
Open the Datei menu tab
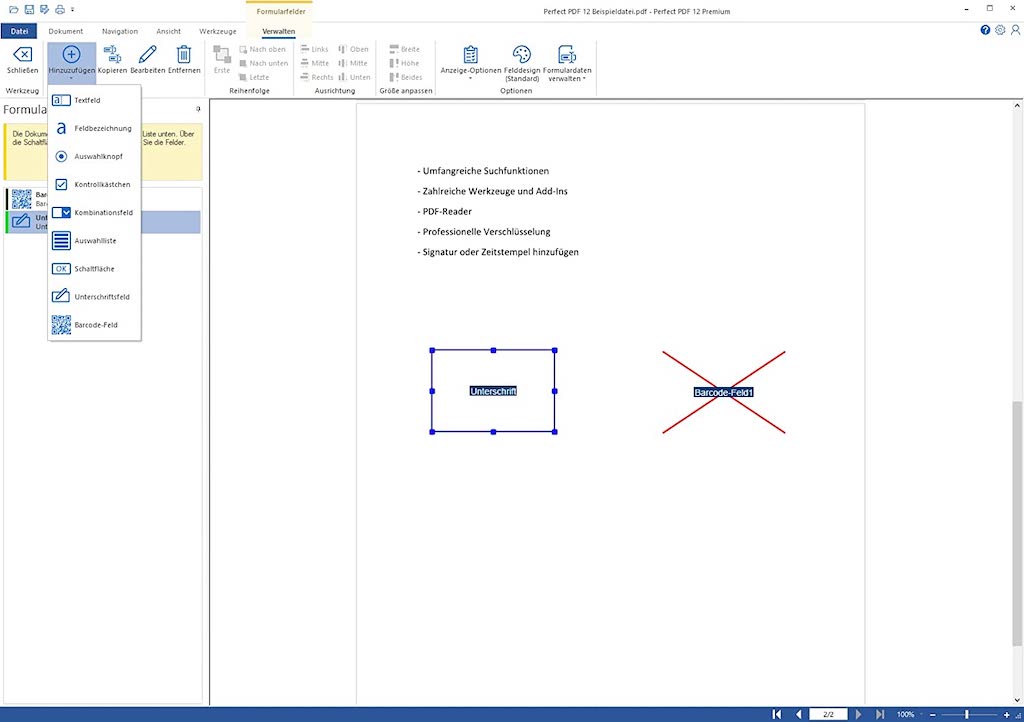pos(19,31)
